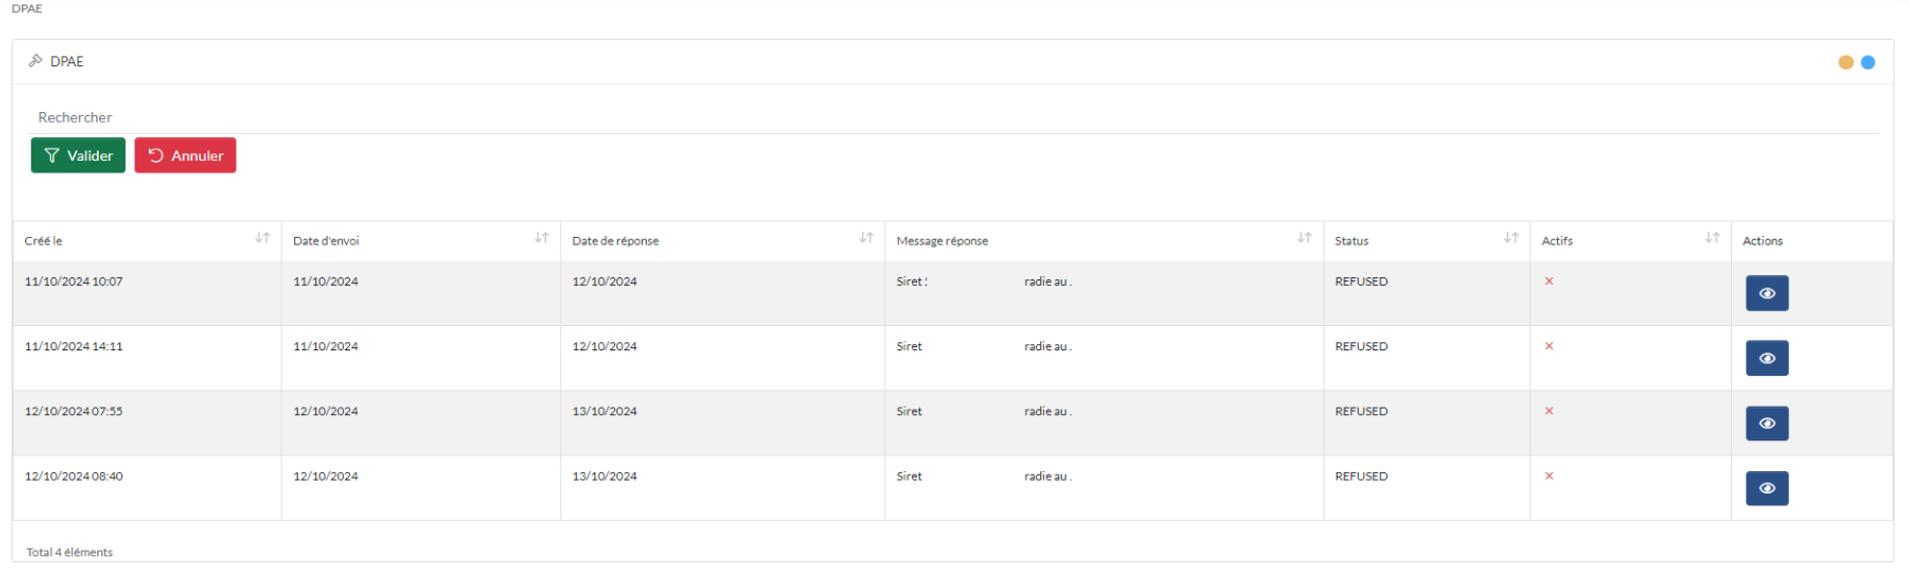Toggle sort on Message réponse column

click(x=1304, y=238)
